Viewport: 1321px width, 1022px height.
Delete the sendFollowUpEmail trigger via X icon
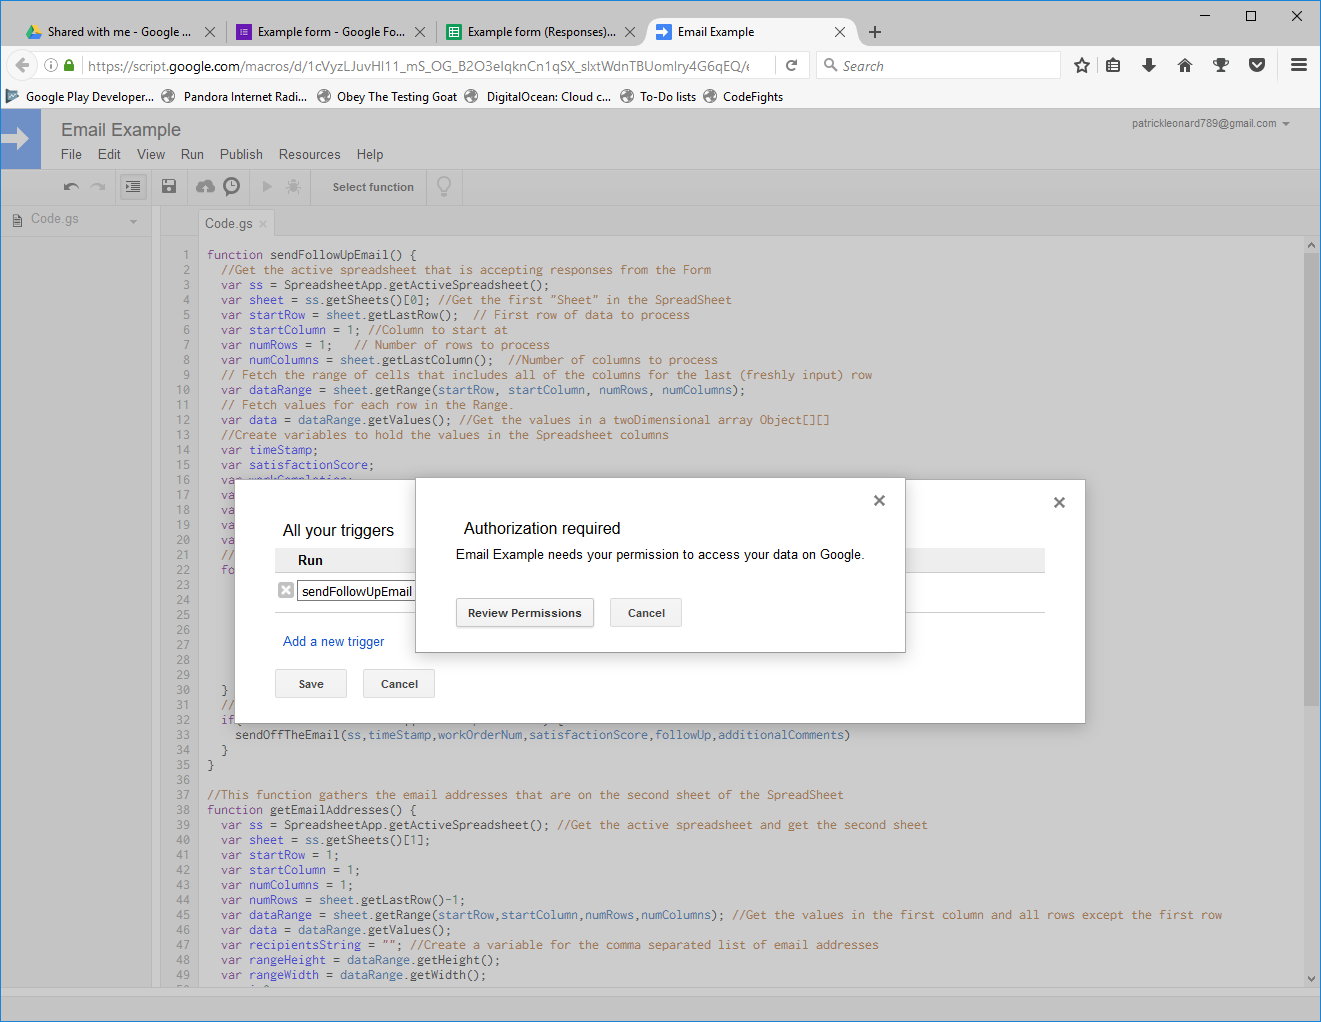(x=286, y=590)
